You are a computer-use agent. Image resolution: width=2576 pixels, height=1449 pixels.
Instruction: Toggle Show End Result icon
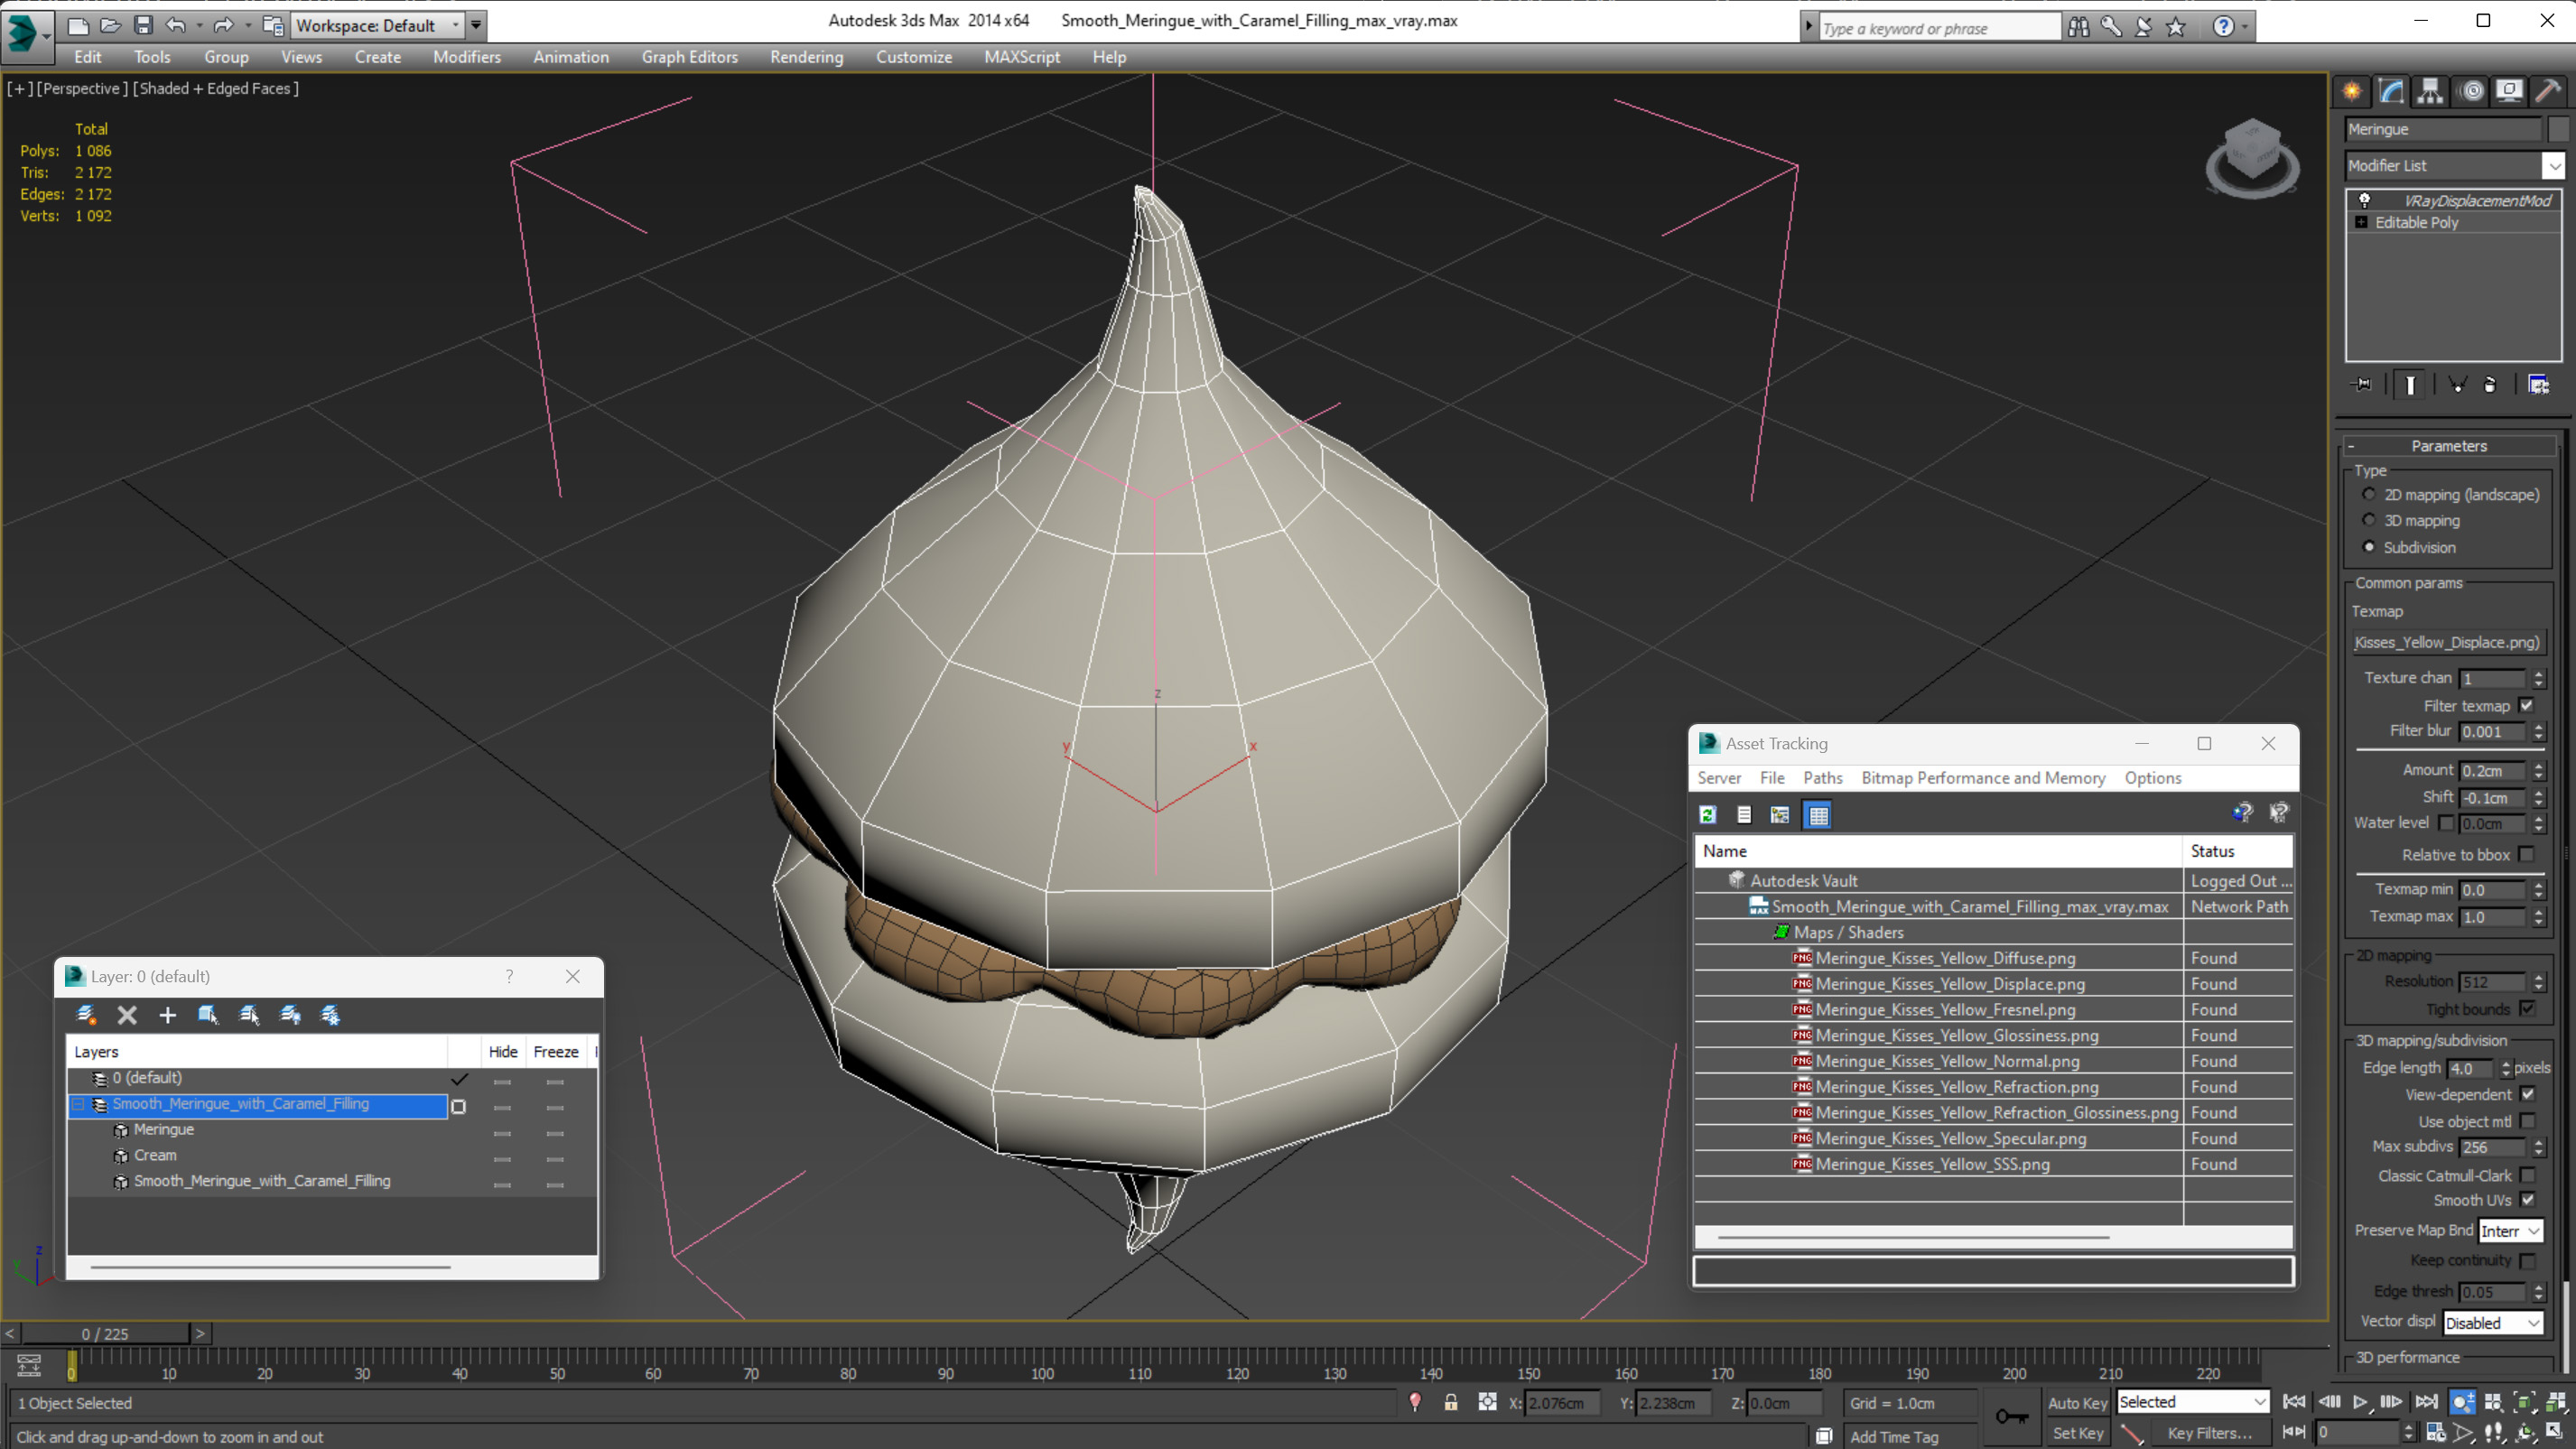coord(2411,385)
